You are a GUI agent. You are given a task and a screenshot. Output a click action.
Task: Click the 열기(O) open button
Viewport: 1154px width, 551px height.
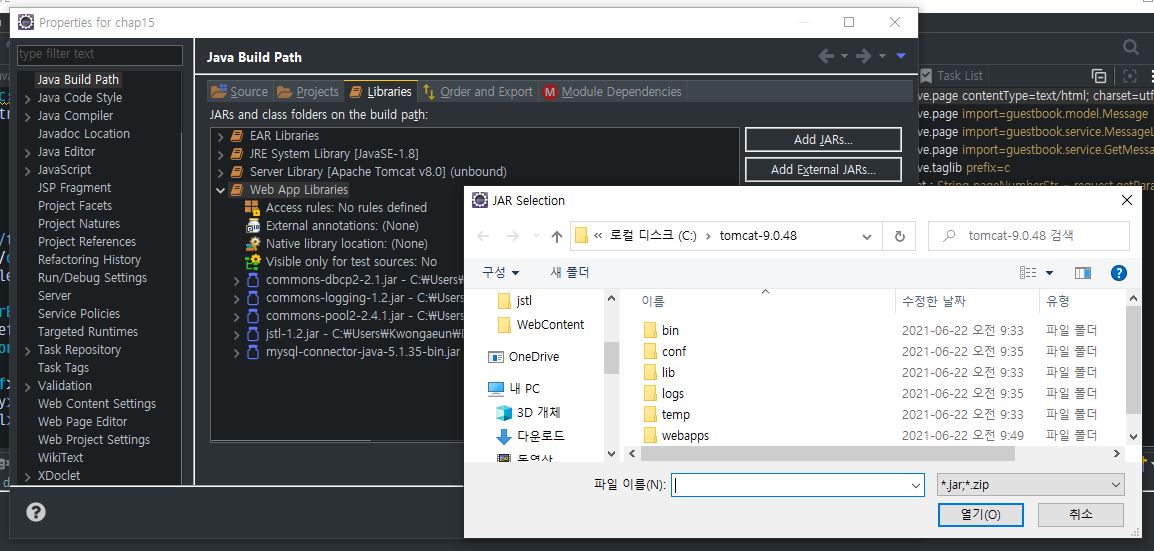point(980,515)
